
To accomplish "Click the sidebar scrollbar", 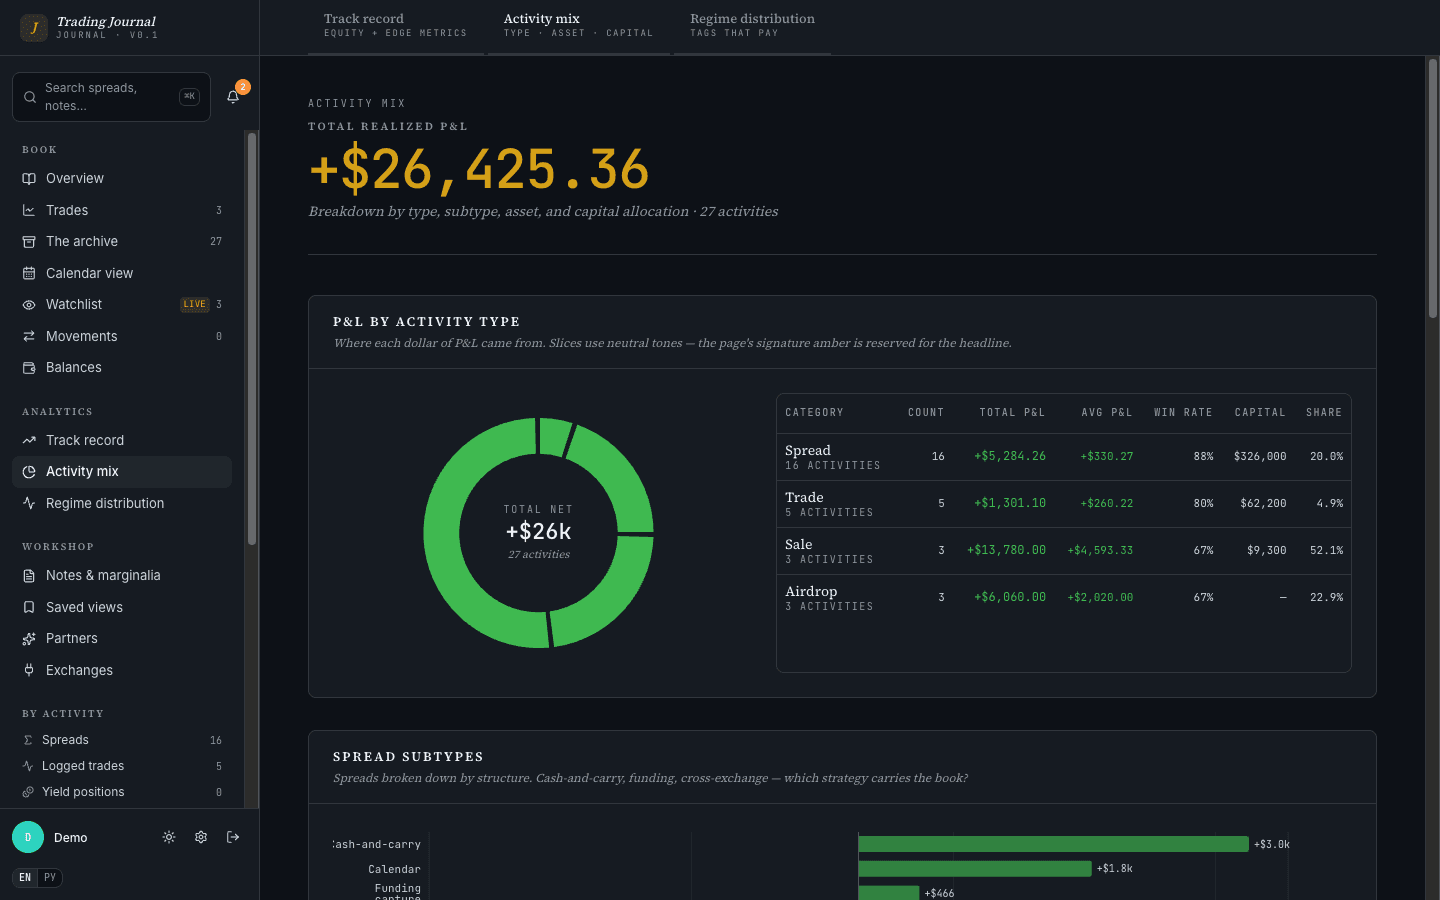I will click(x=252, y=340).
